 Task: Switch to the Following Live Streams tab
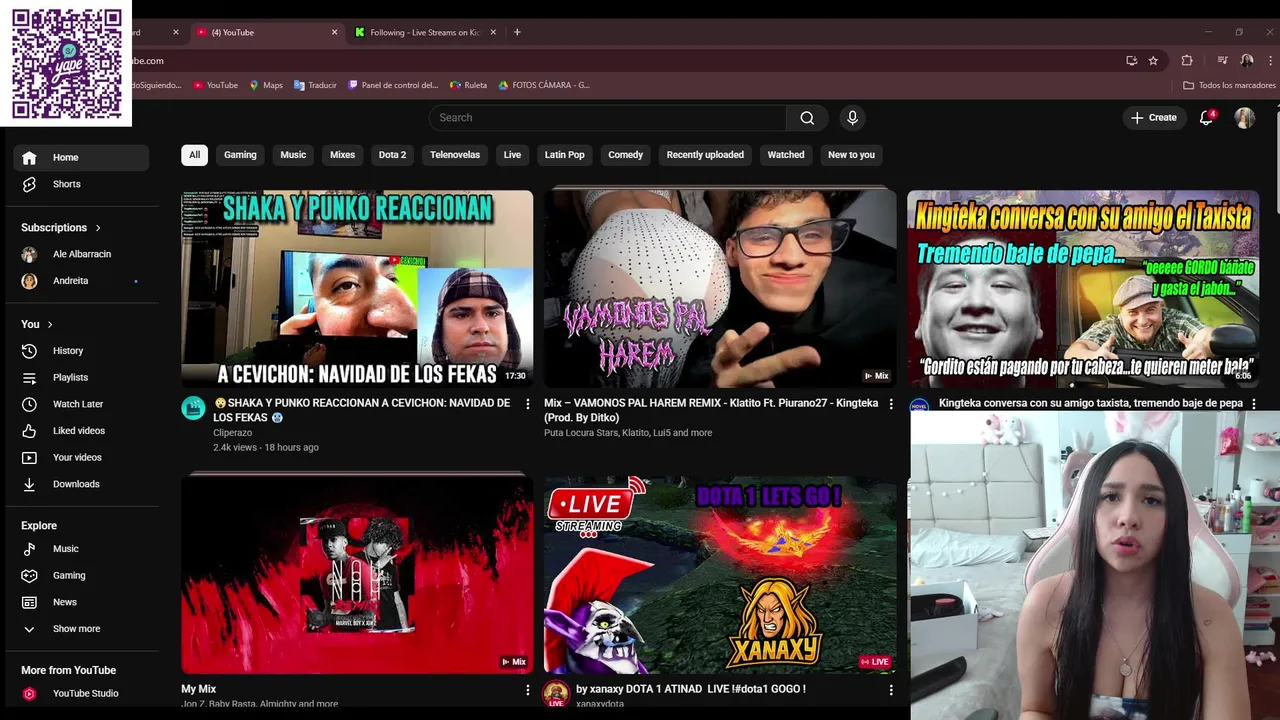coord(425,32)
